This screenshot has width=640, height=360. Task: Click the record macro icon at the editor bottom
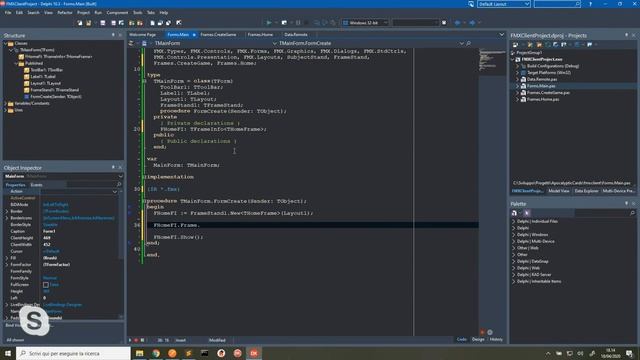pyautogui.click(x=136, y=340)
